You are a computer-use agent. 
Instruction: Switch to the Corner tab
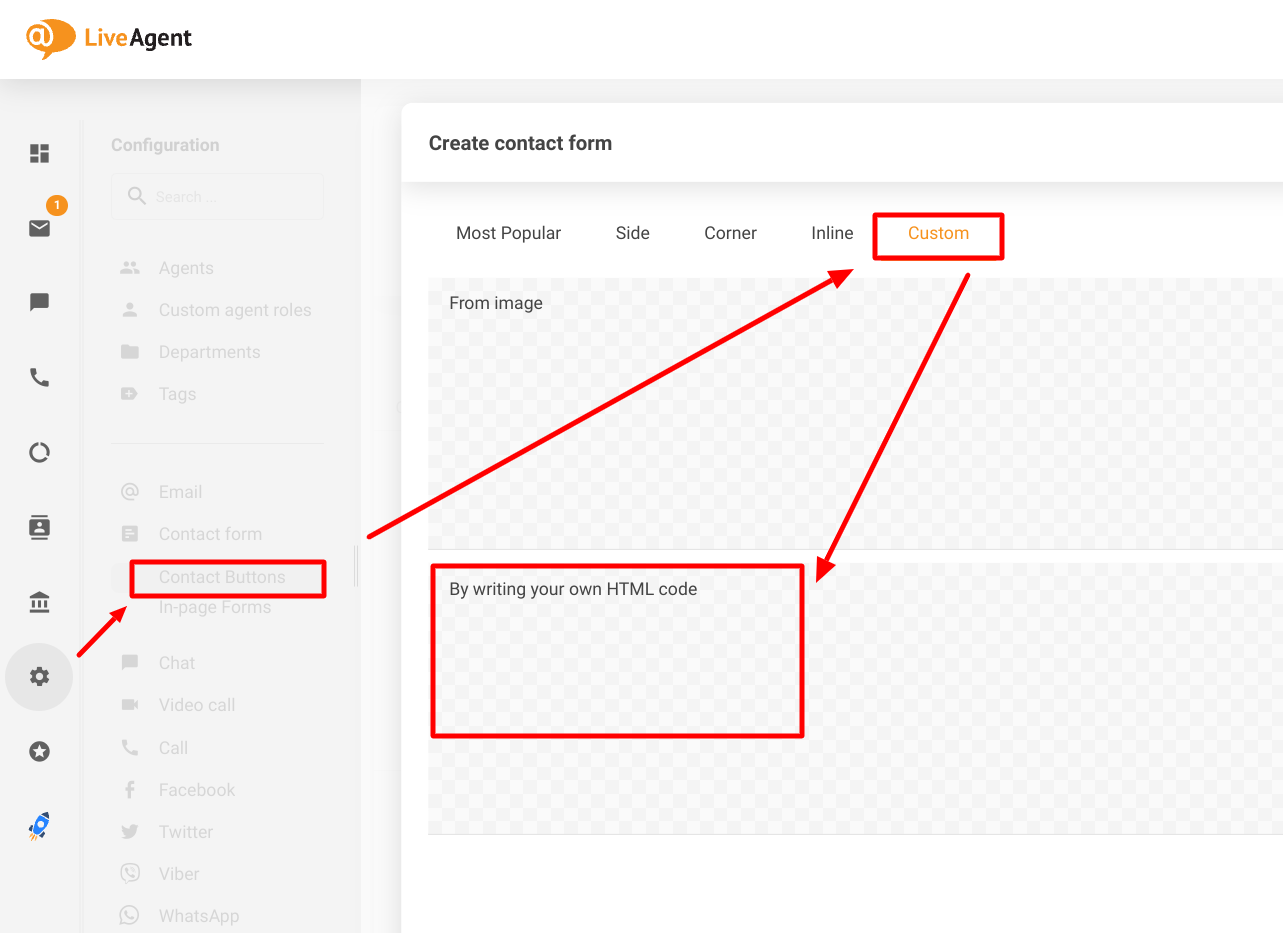tap(730, 232)
